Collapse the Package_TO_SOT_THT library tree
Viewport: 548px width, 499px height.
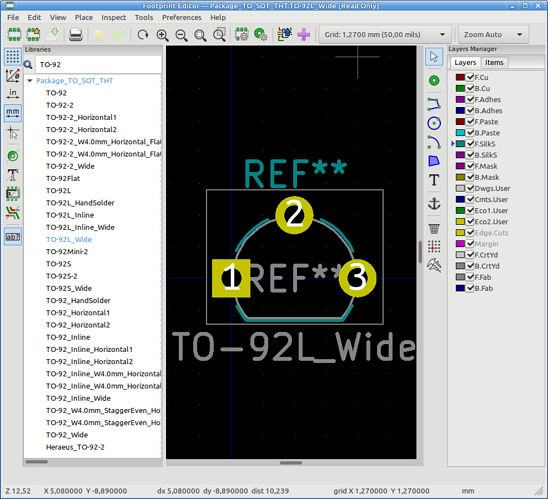30,81
